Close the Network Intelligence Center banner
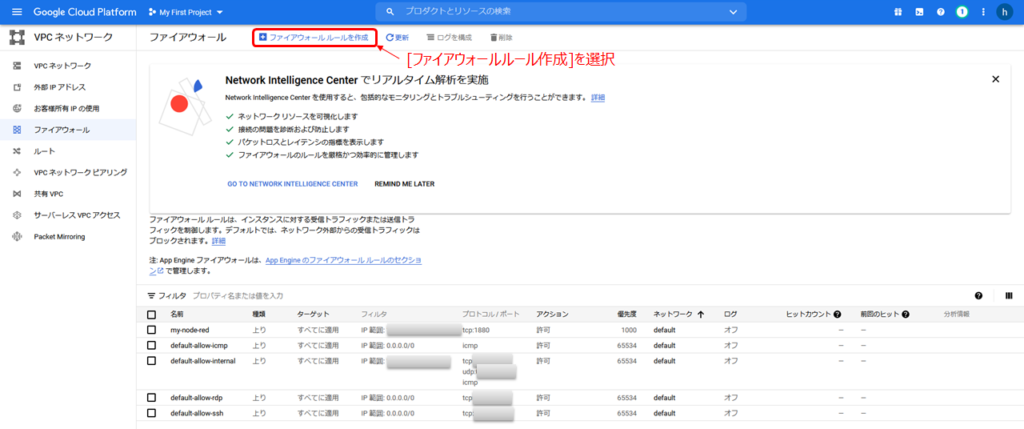Image resolution: width=1024 pixels, height=429 pixels. pos(995,78)
